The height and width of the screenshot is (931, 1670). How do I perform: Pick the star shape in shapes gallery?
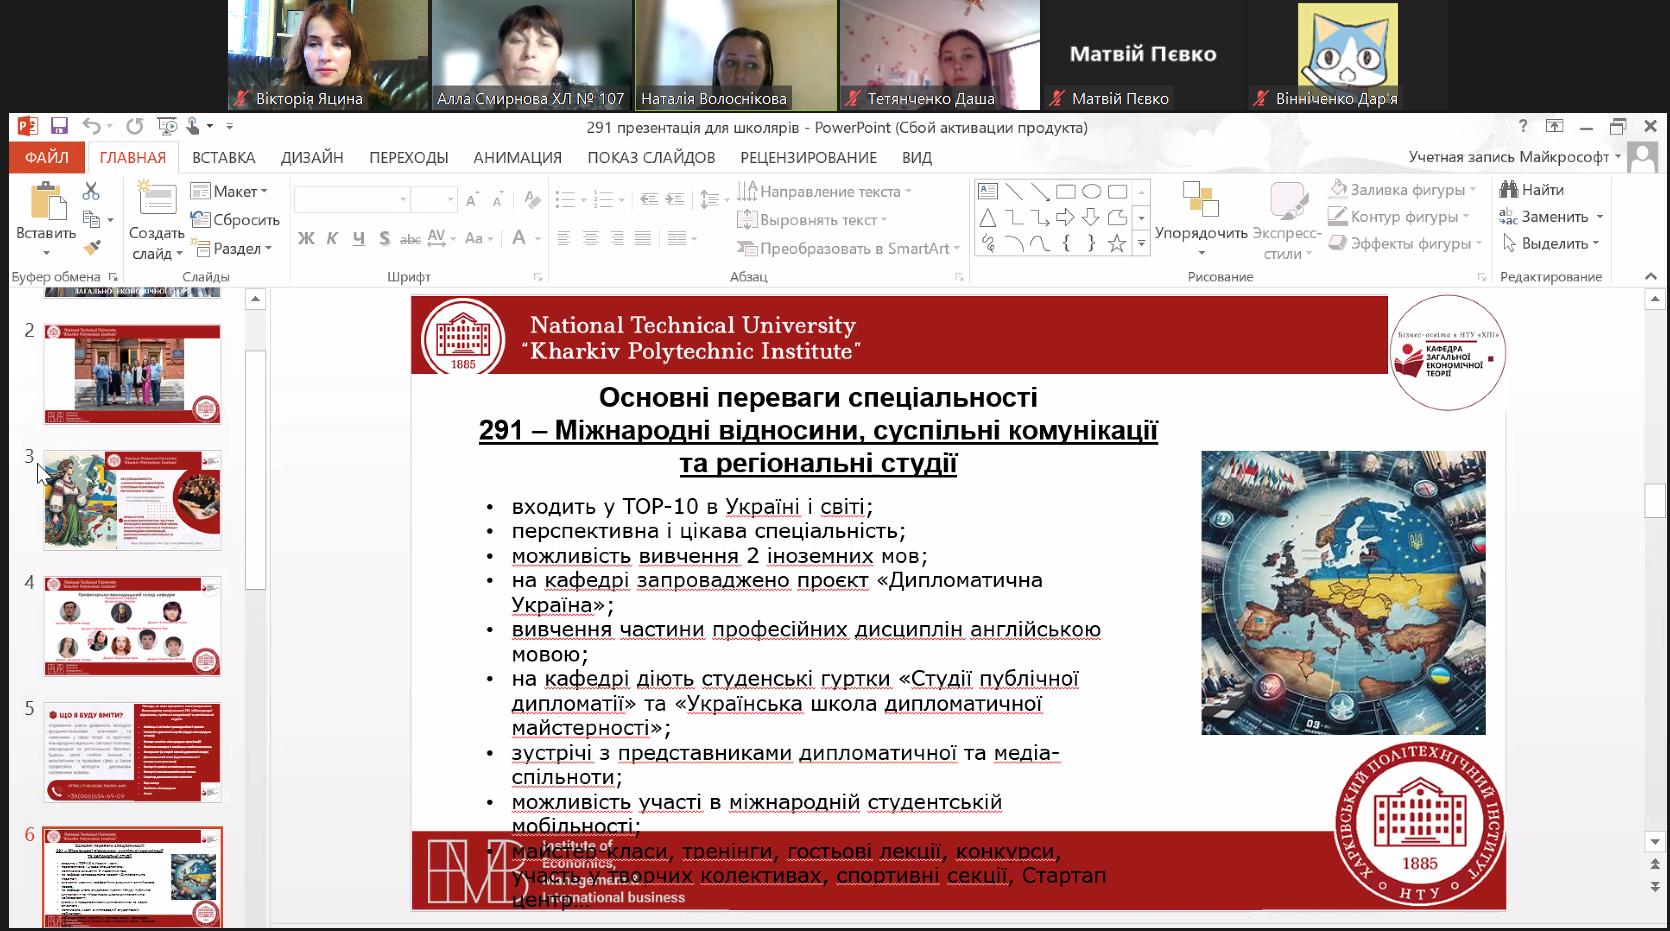[x=1117, y=243]
